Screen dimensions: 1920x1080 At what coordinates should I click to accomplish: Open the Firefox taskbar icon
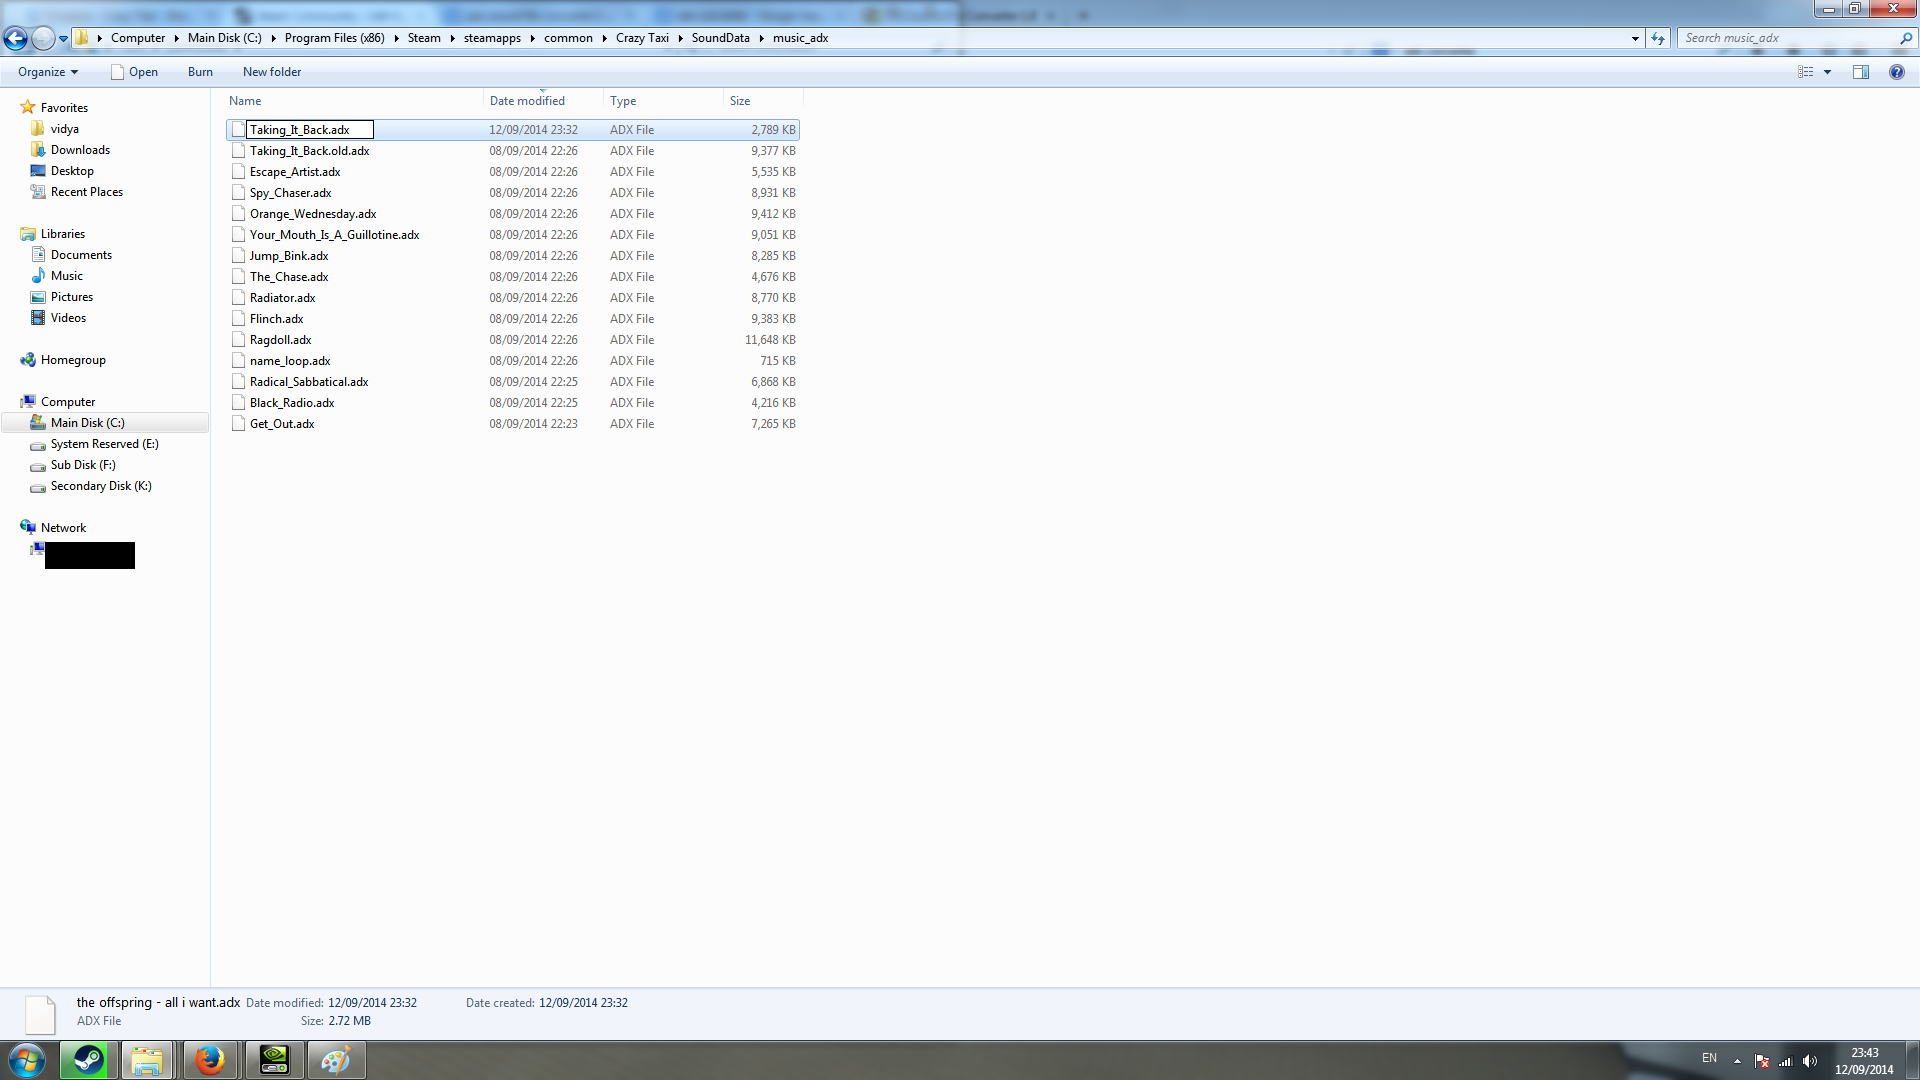click(x=210, y=1060)
